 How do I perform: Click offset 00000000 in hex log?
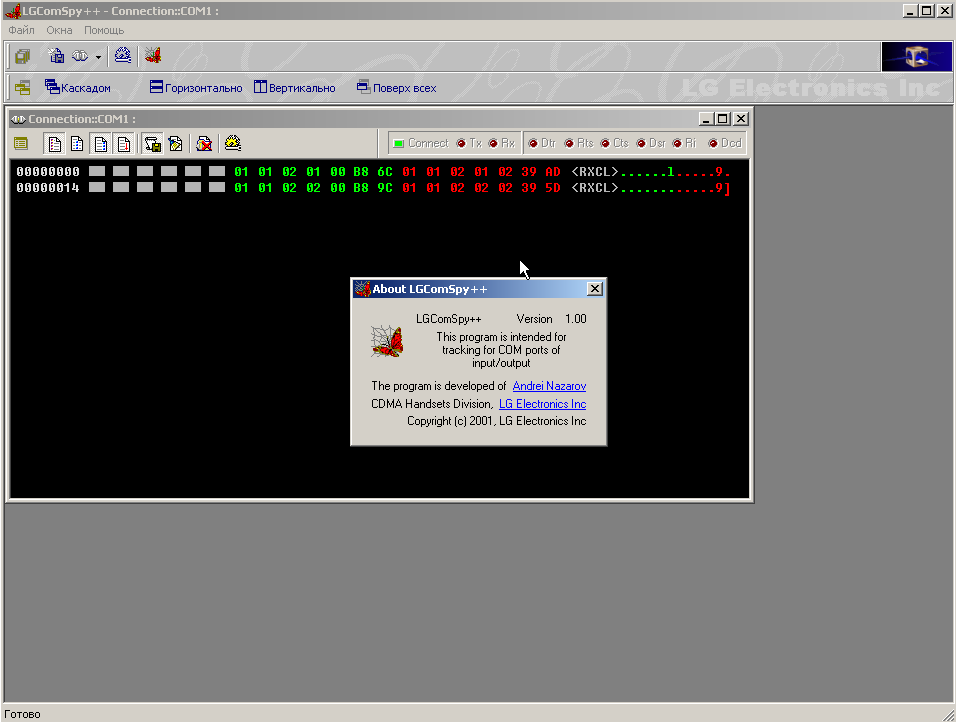48,172
